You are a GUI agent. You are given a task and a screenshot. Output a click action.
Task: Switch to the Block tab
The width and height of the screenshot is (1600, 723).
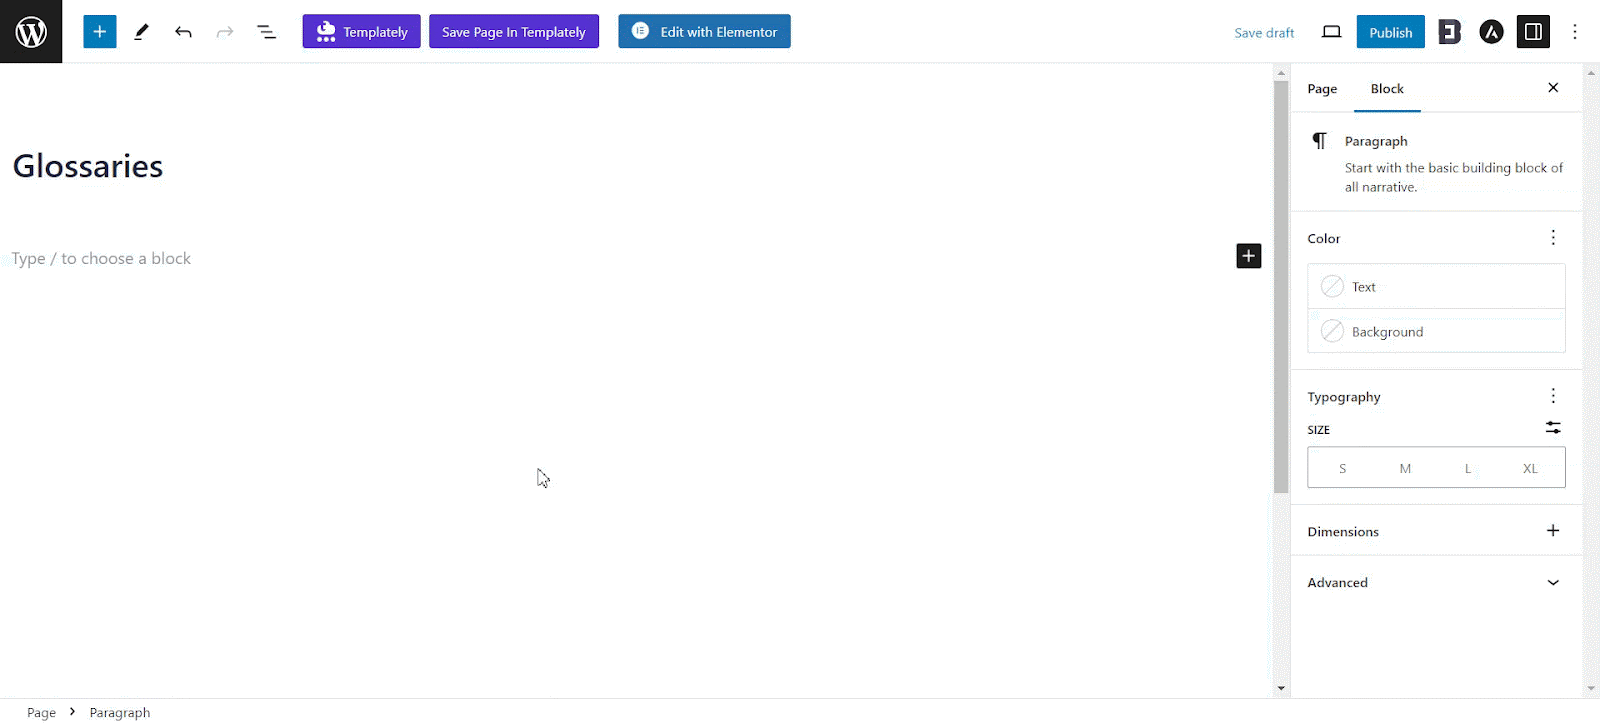pyautogui.click(x=1387, y=88)
